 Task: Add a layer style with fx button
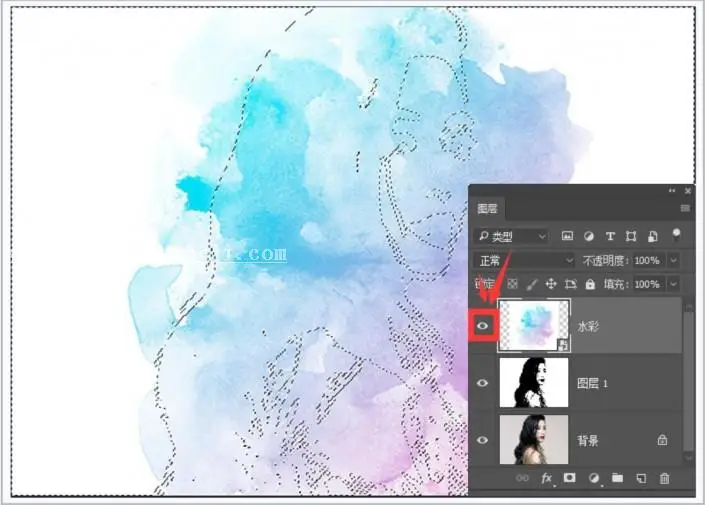point(547,478)
